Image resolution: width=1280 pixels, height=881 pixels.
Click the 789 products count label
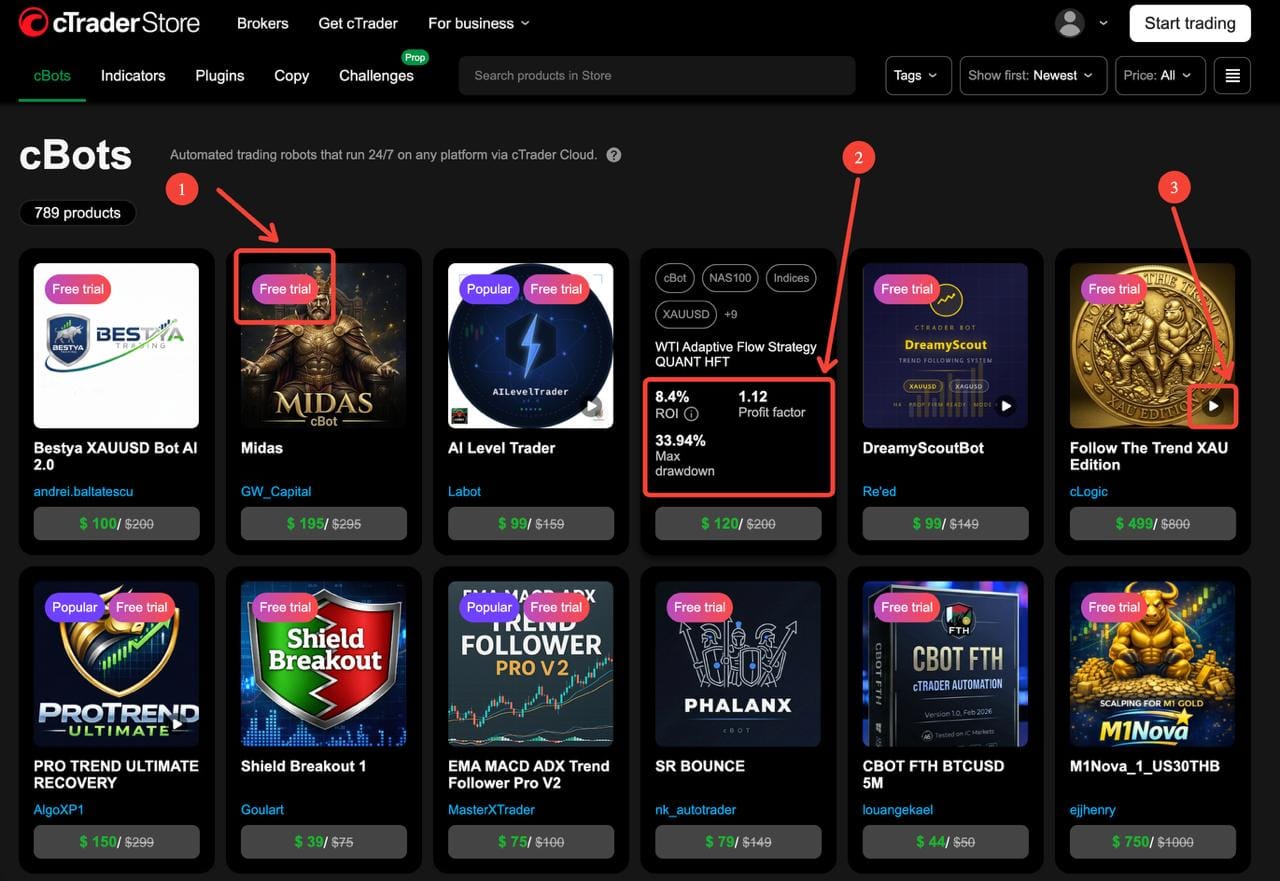tap(77, 213)
